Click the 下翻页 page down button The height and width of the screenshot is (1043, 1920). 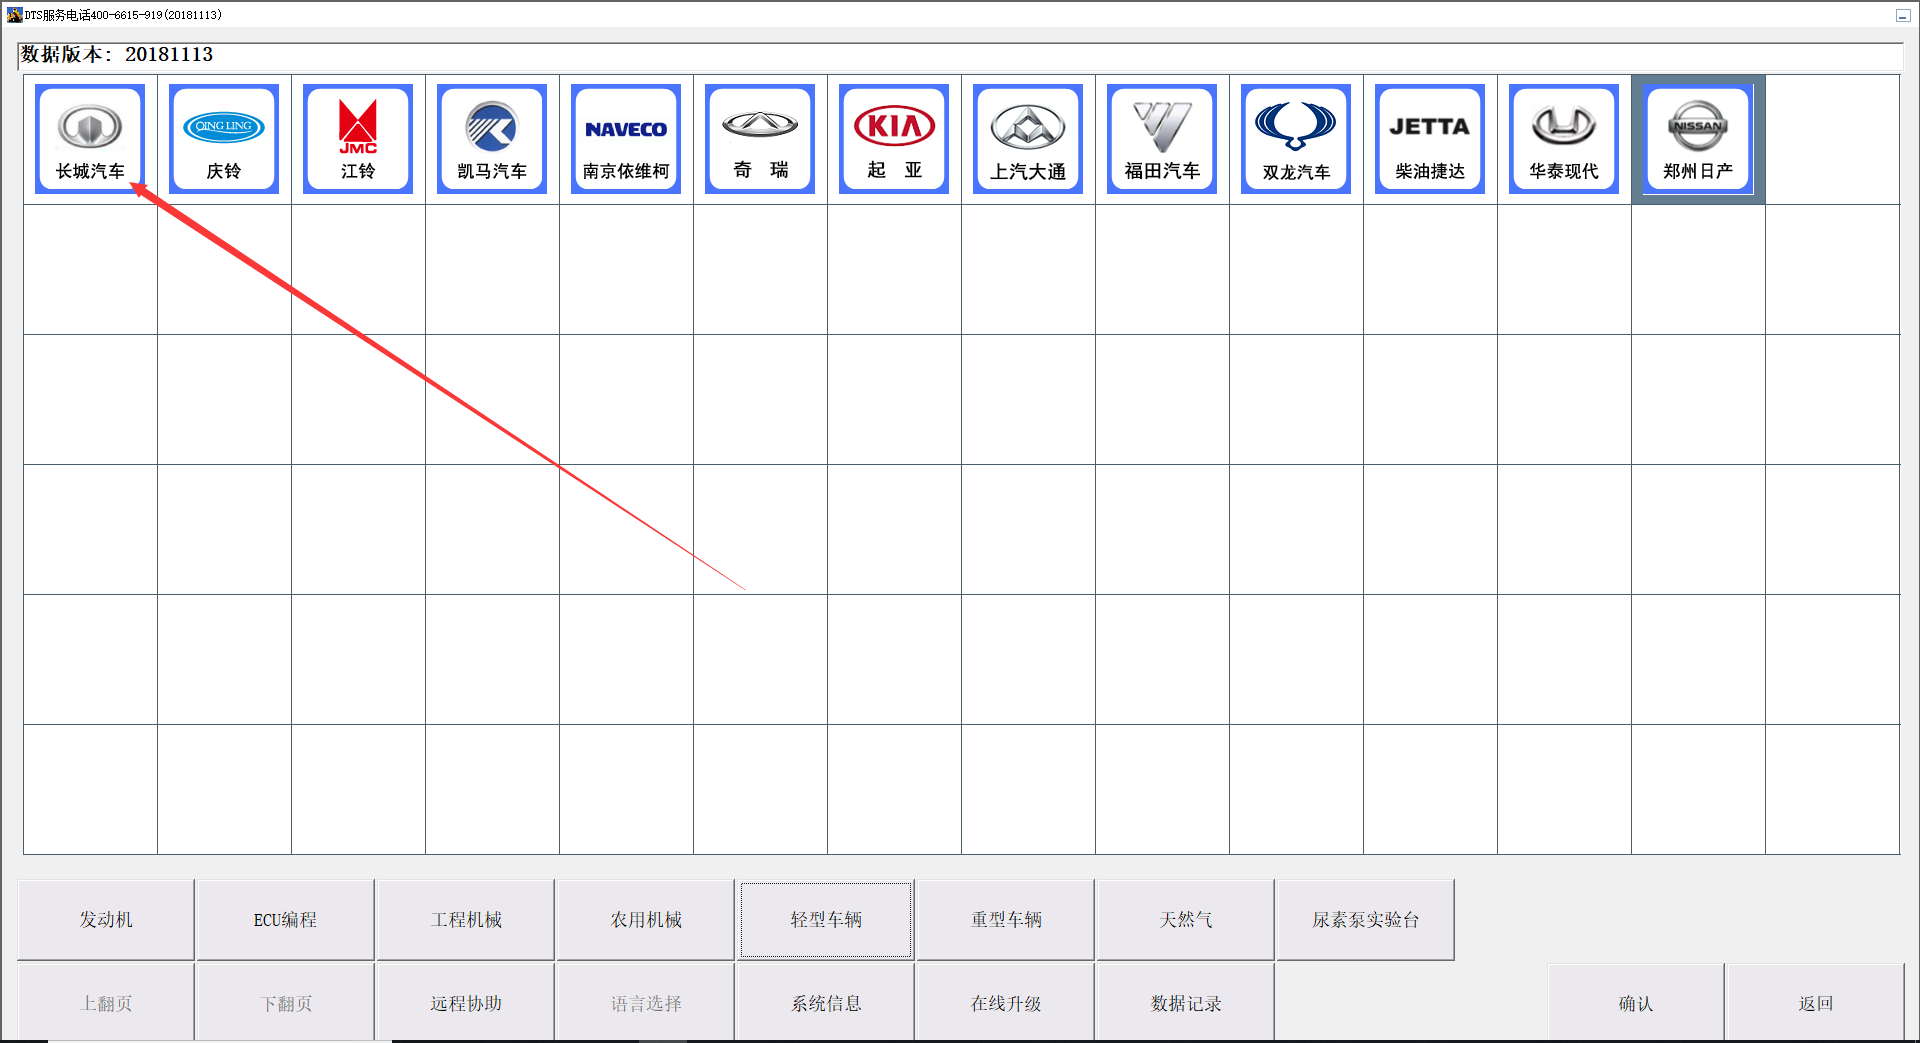coord(286,1003)
